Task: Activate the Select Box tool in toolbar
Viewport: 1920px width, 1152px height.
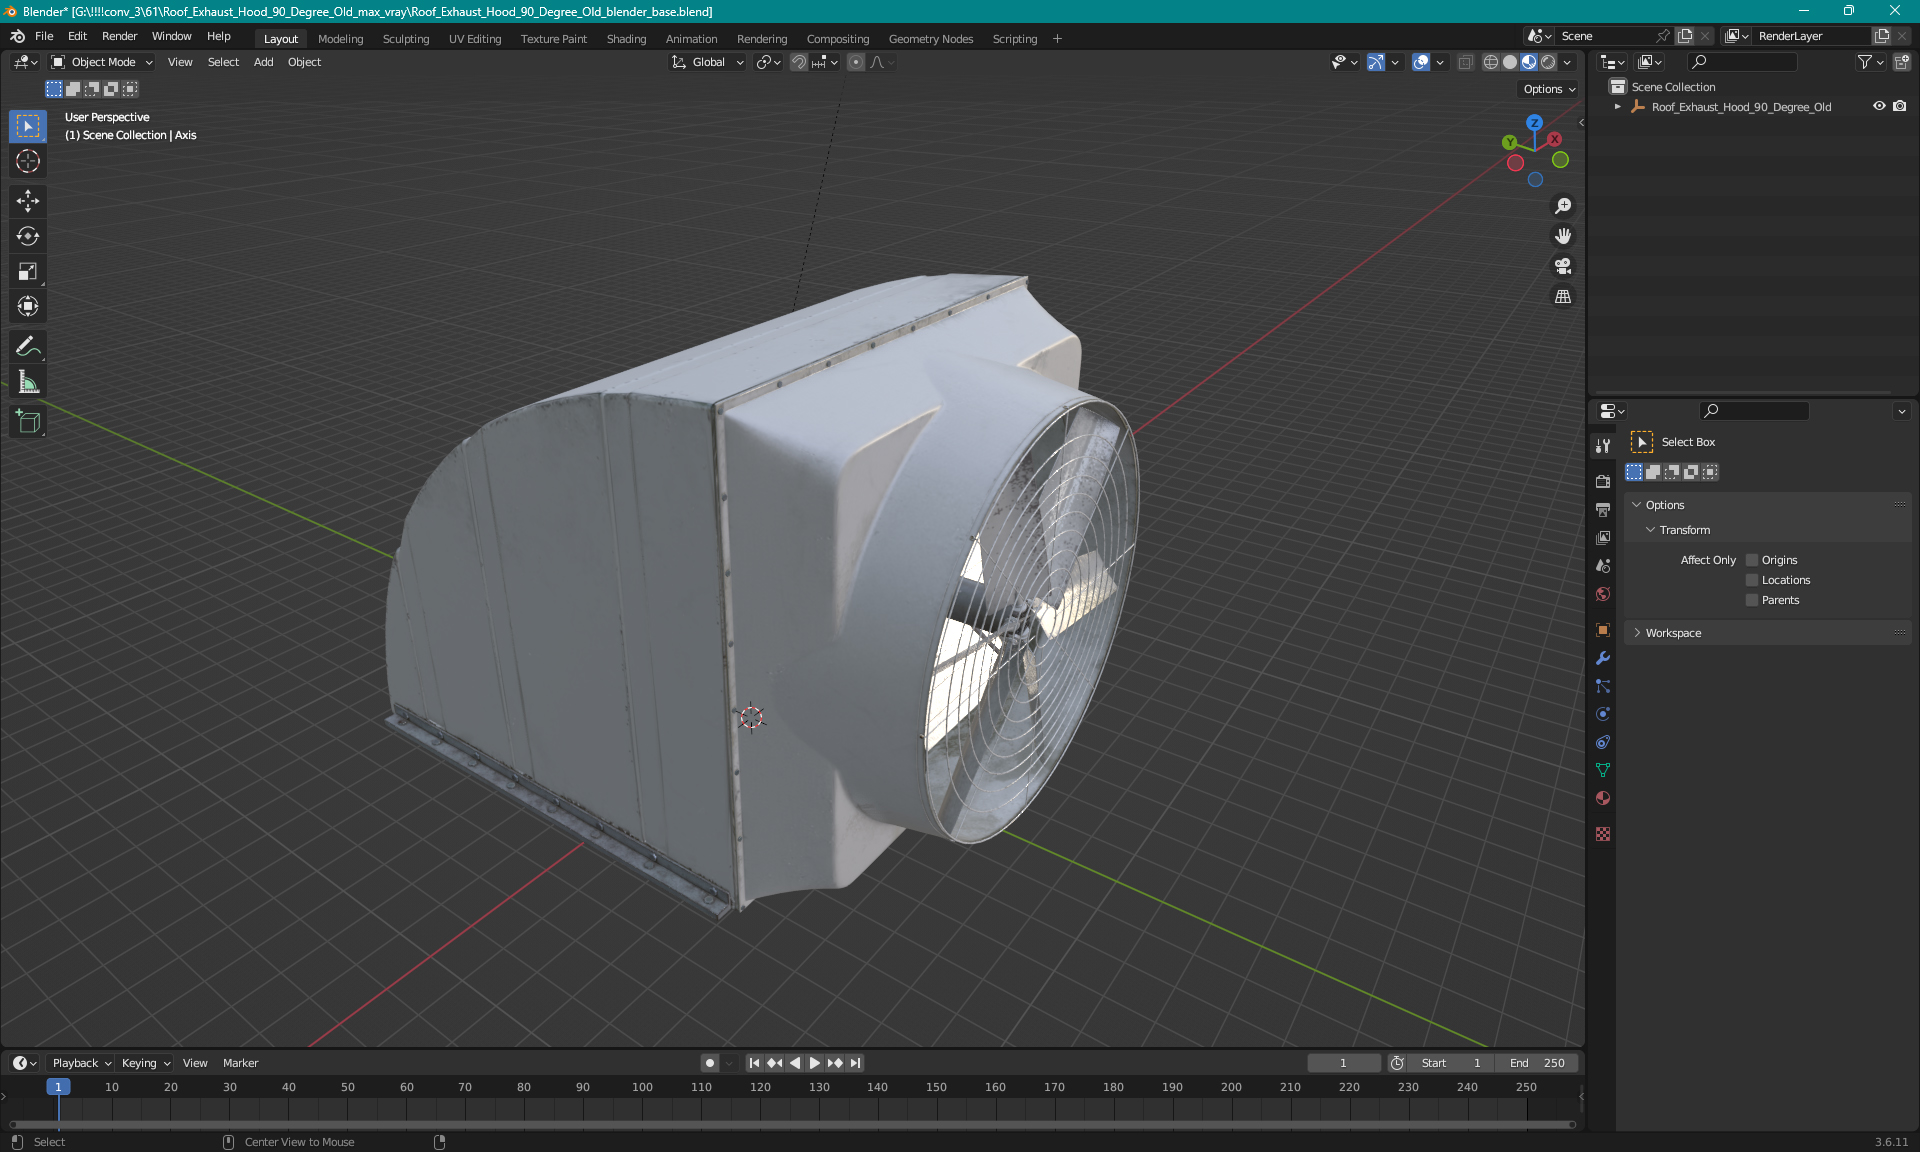Action: point(28,126)
